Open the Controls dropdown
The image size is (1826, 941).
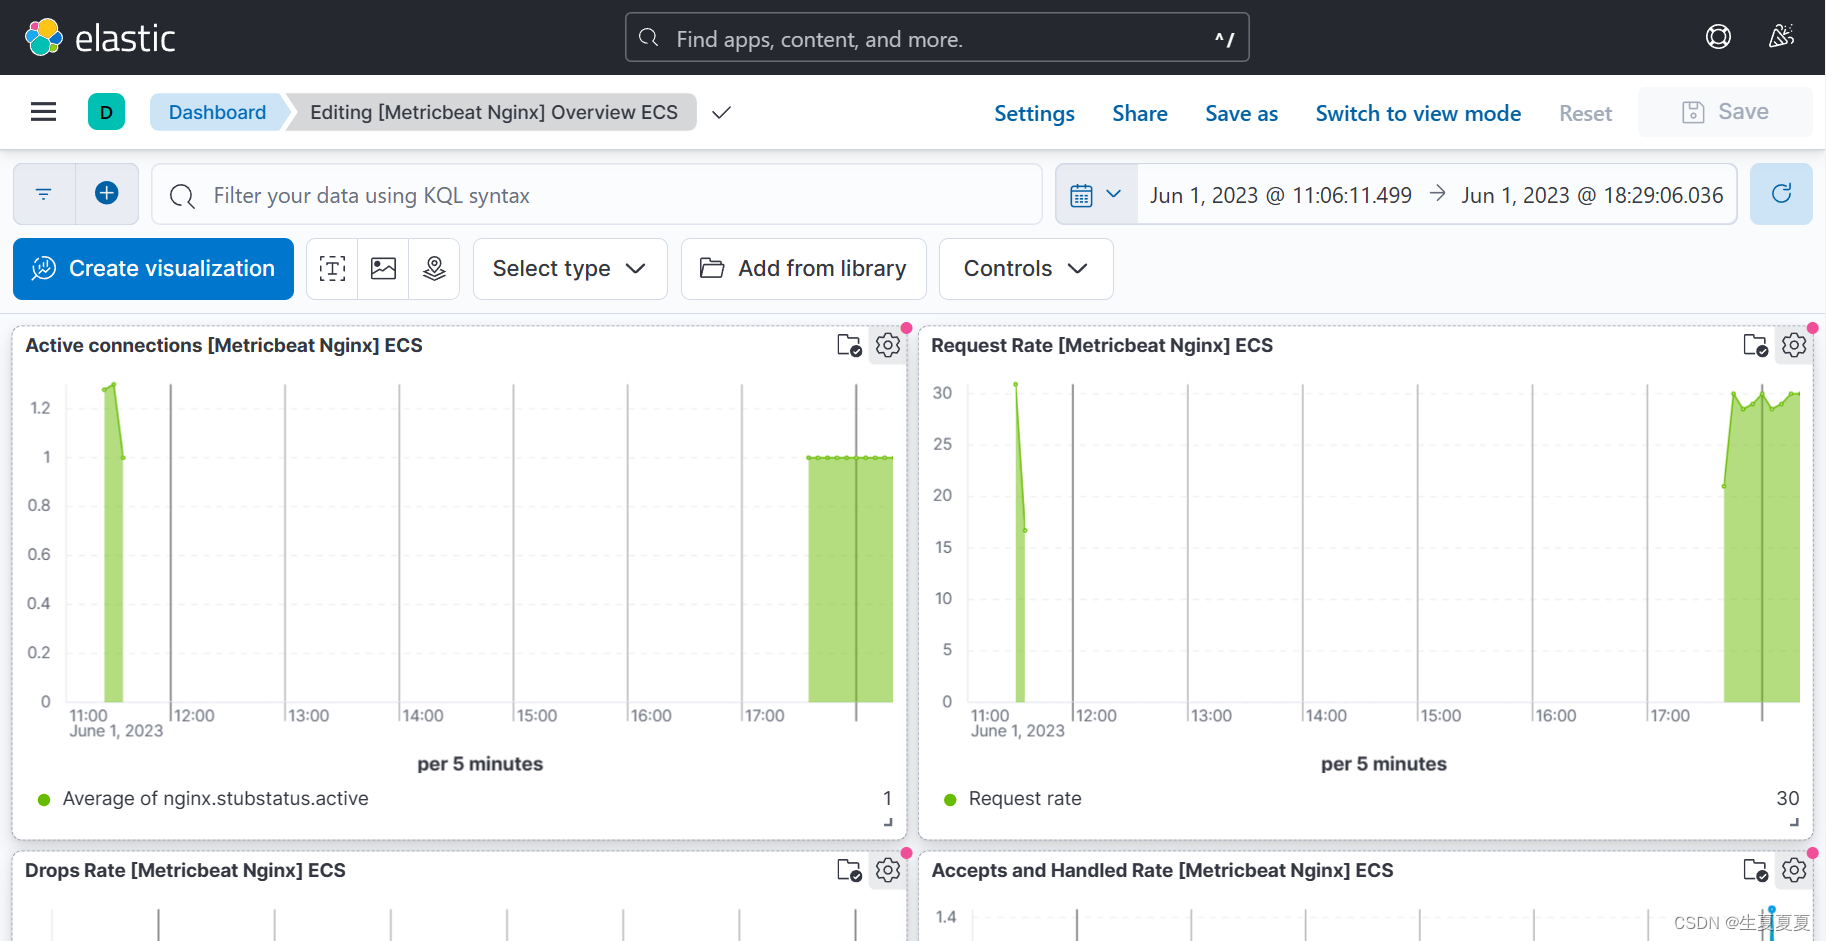1026,269
